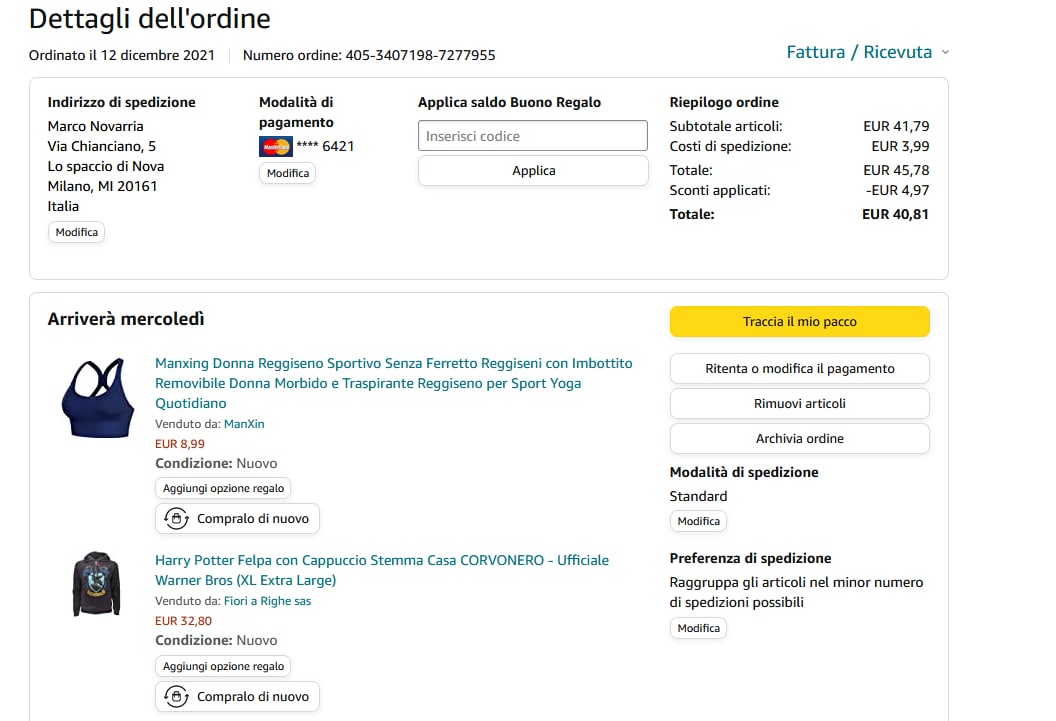Click the Corvonero hoodie product thumbnail
1056x721 pixels.
point(96,583)
